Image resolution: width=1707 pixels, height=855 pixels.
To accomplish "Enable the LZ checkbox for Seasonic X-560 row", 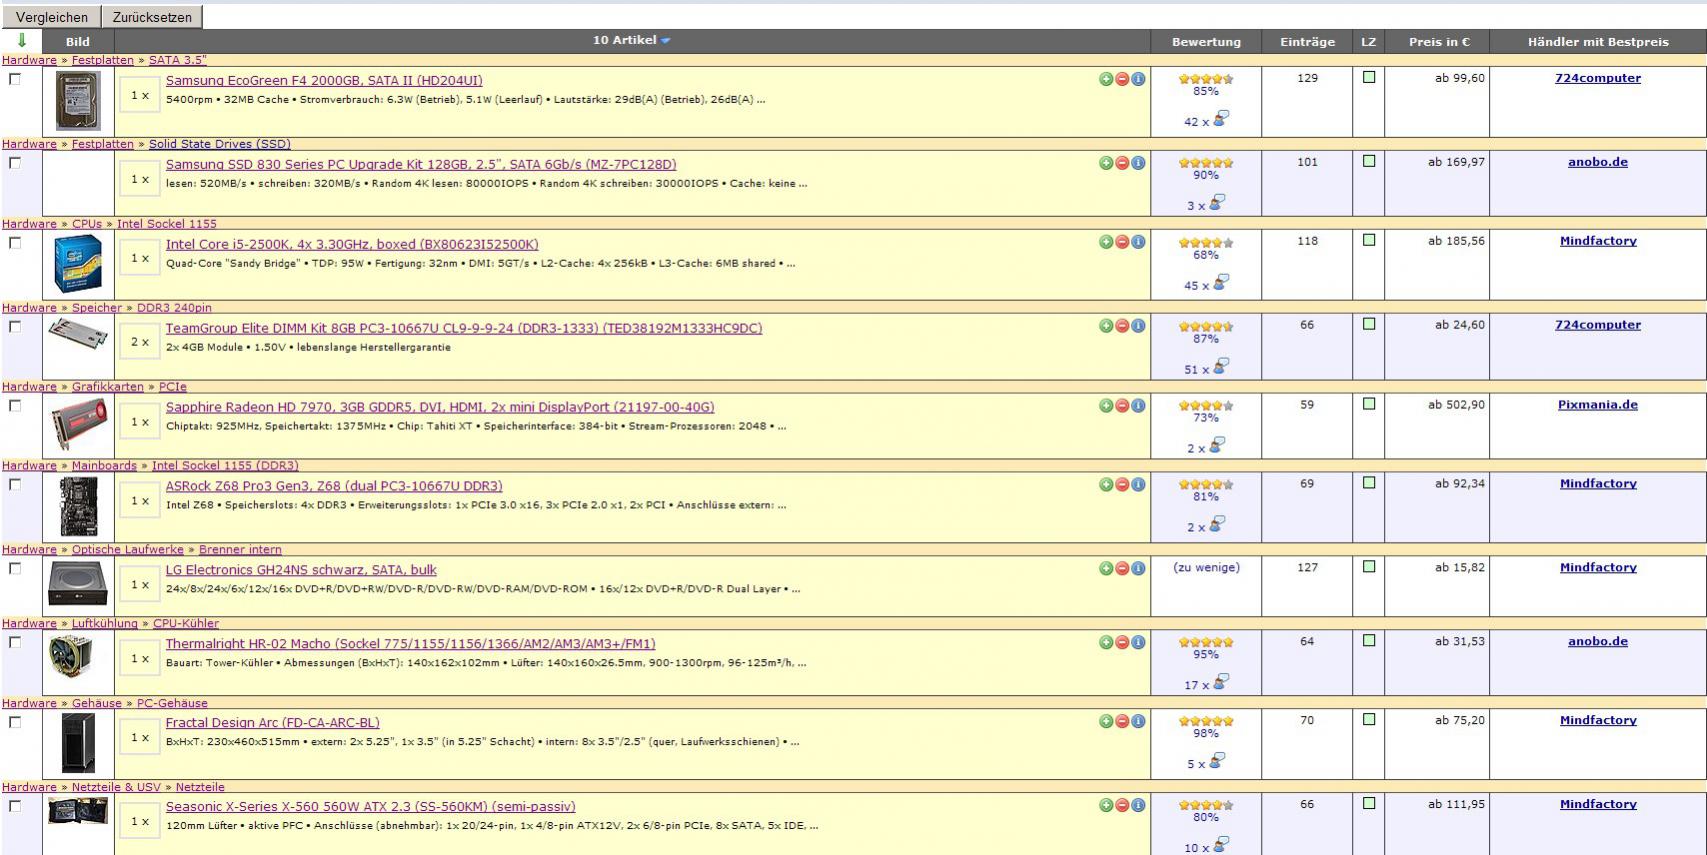I will [x=1369, y=804].
